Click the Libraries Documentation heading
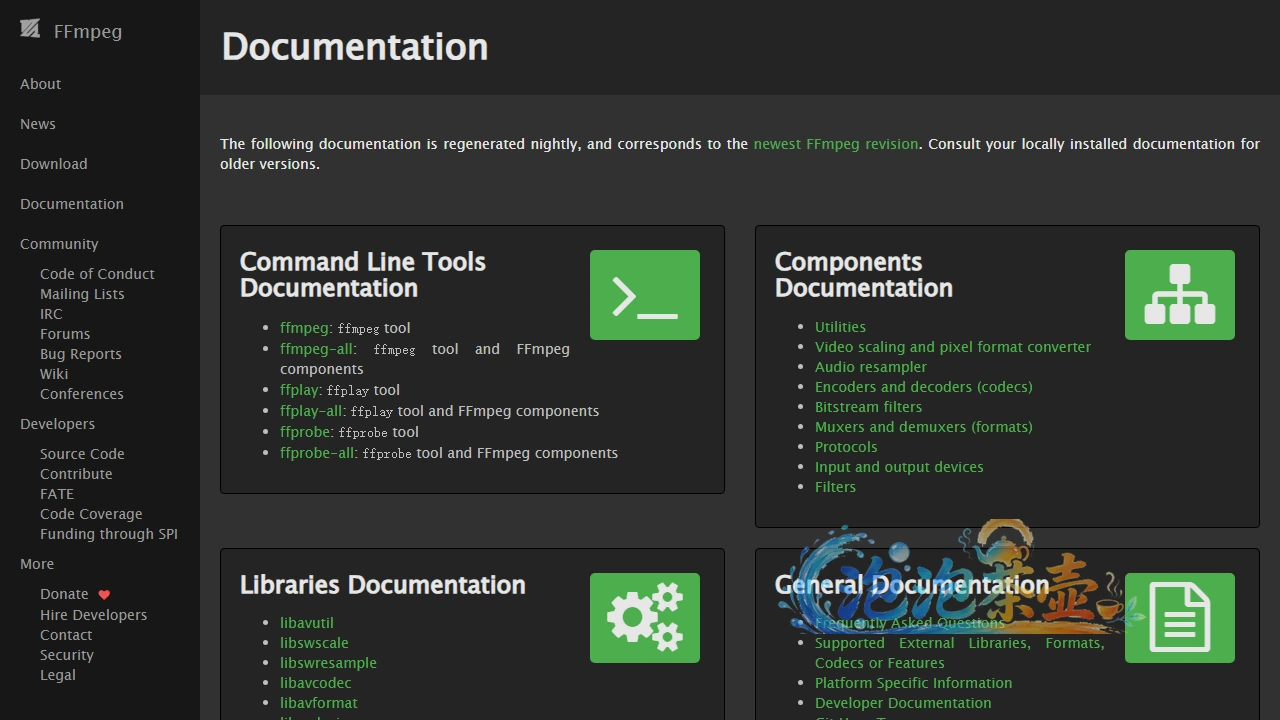The width and height of the screenshot is (1280, 720). (383, 585)
